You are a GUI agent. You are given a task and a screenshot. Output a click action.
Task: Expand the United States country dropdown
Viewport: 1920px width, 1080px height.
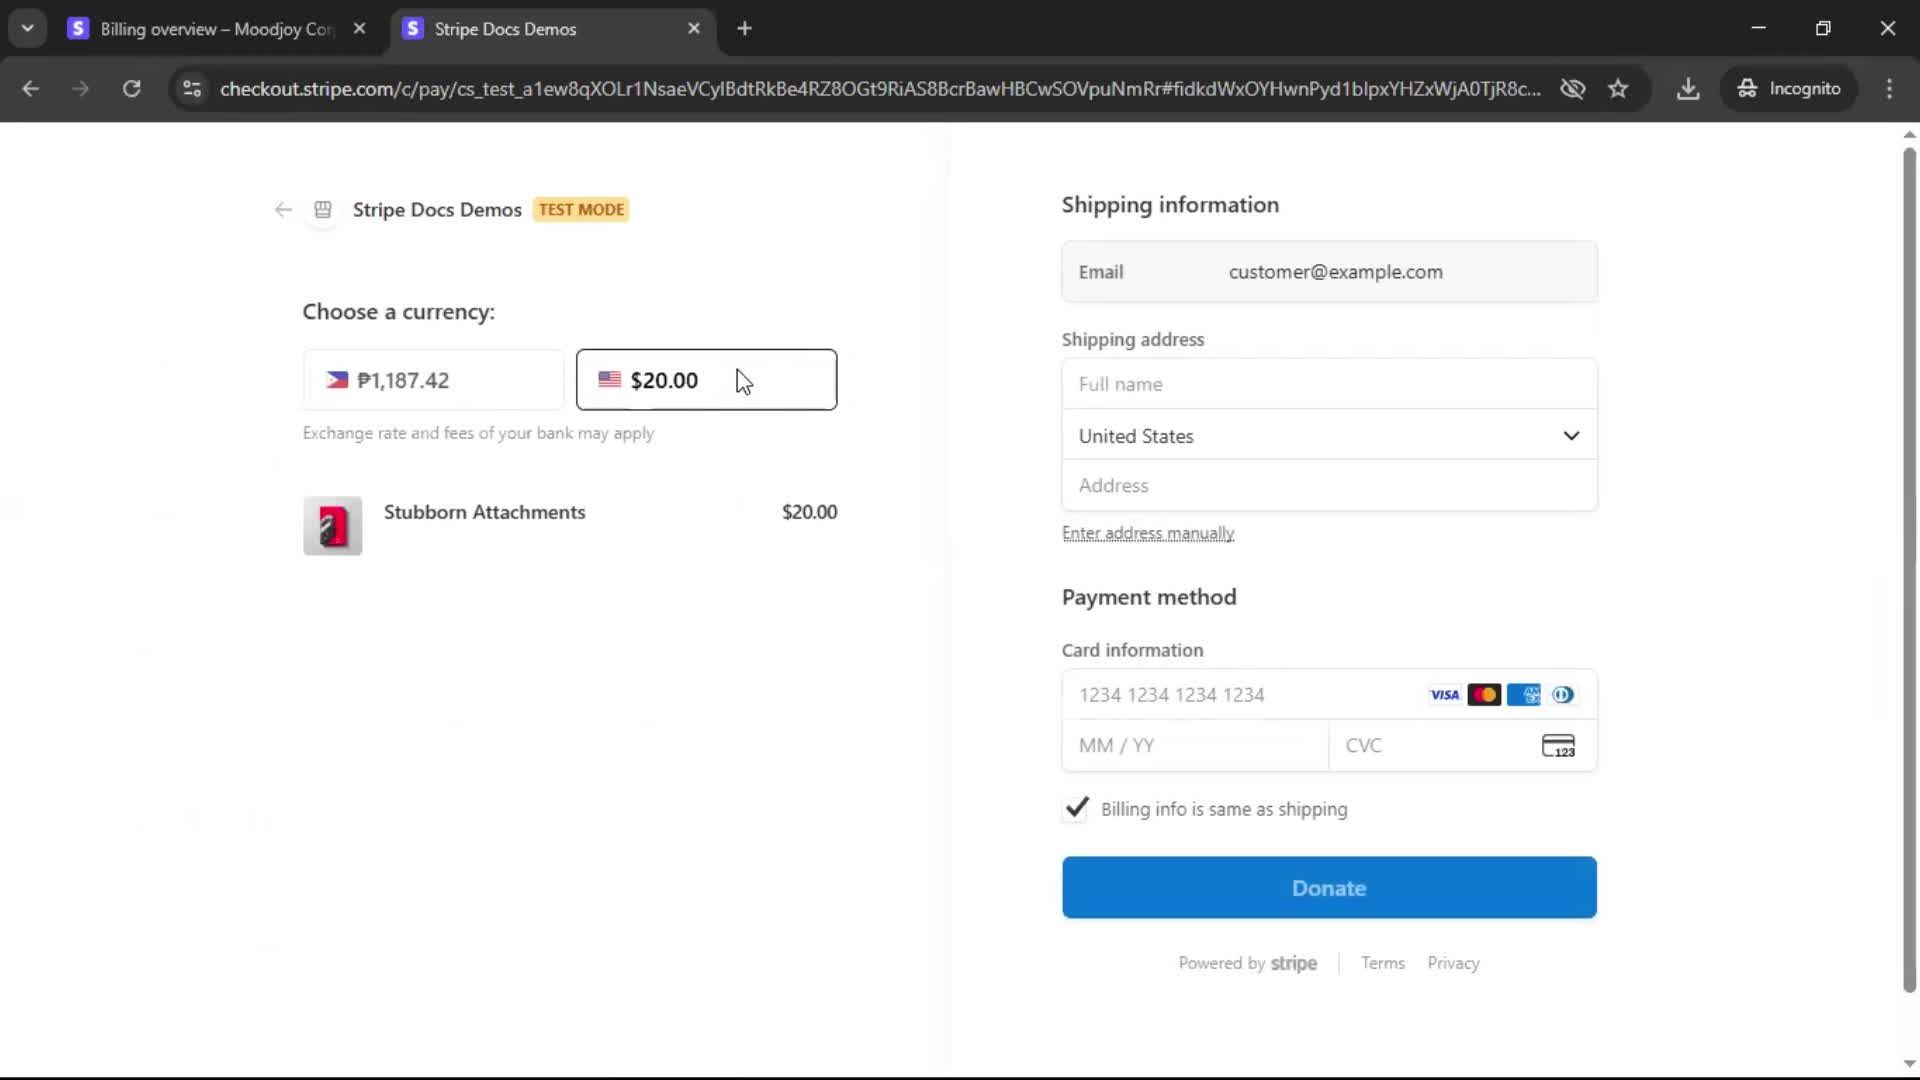[1329, 436]
